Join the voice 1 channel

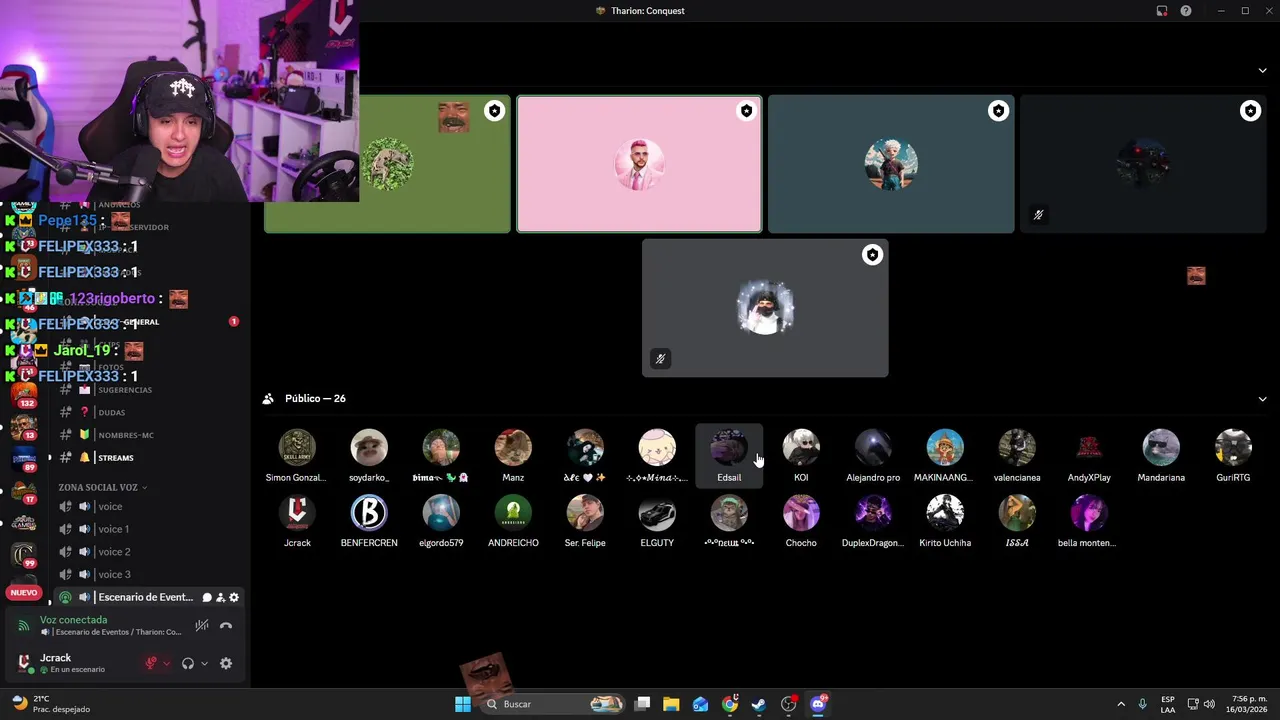point(113,529)
